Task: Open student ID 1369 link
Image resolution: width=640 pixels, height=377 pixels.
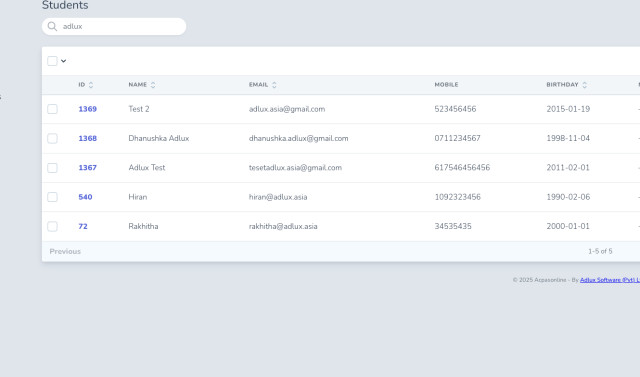Action: pyautogui.click(x=87, y=109)
